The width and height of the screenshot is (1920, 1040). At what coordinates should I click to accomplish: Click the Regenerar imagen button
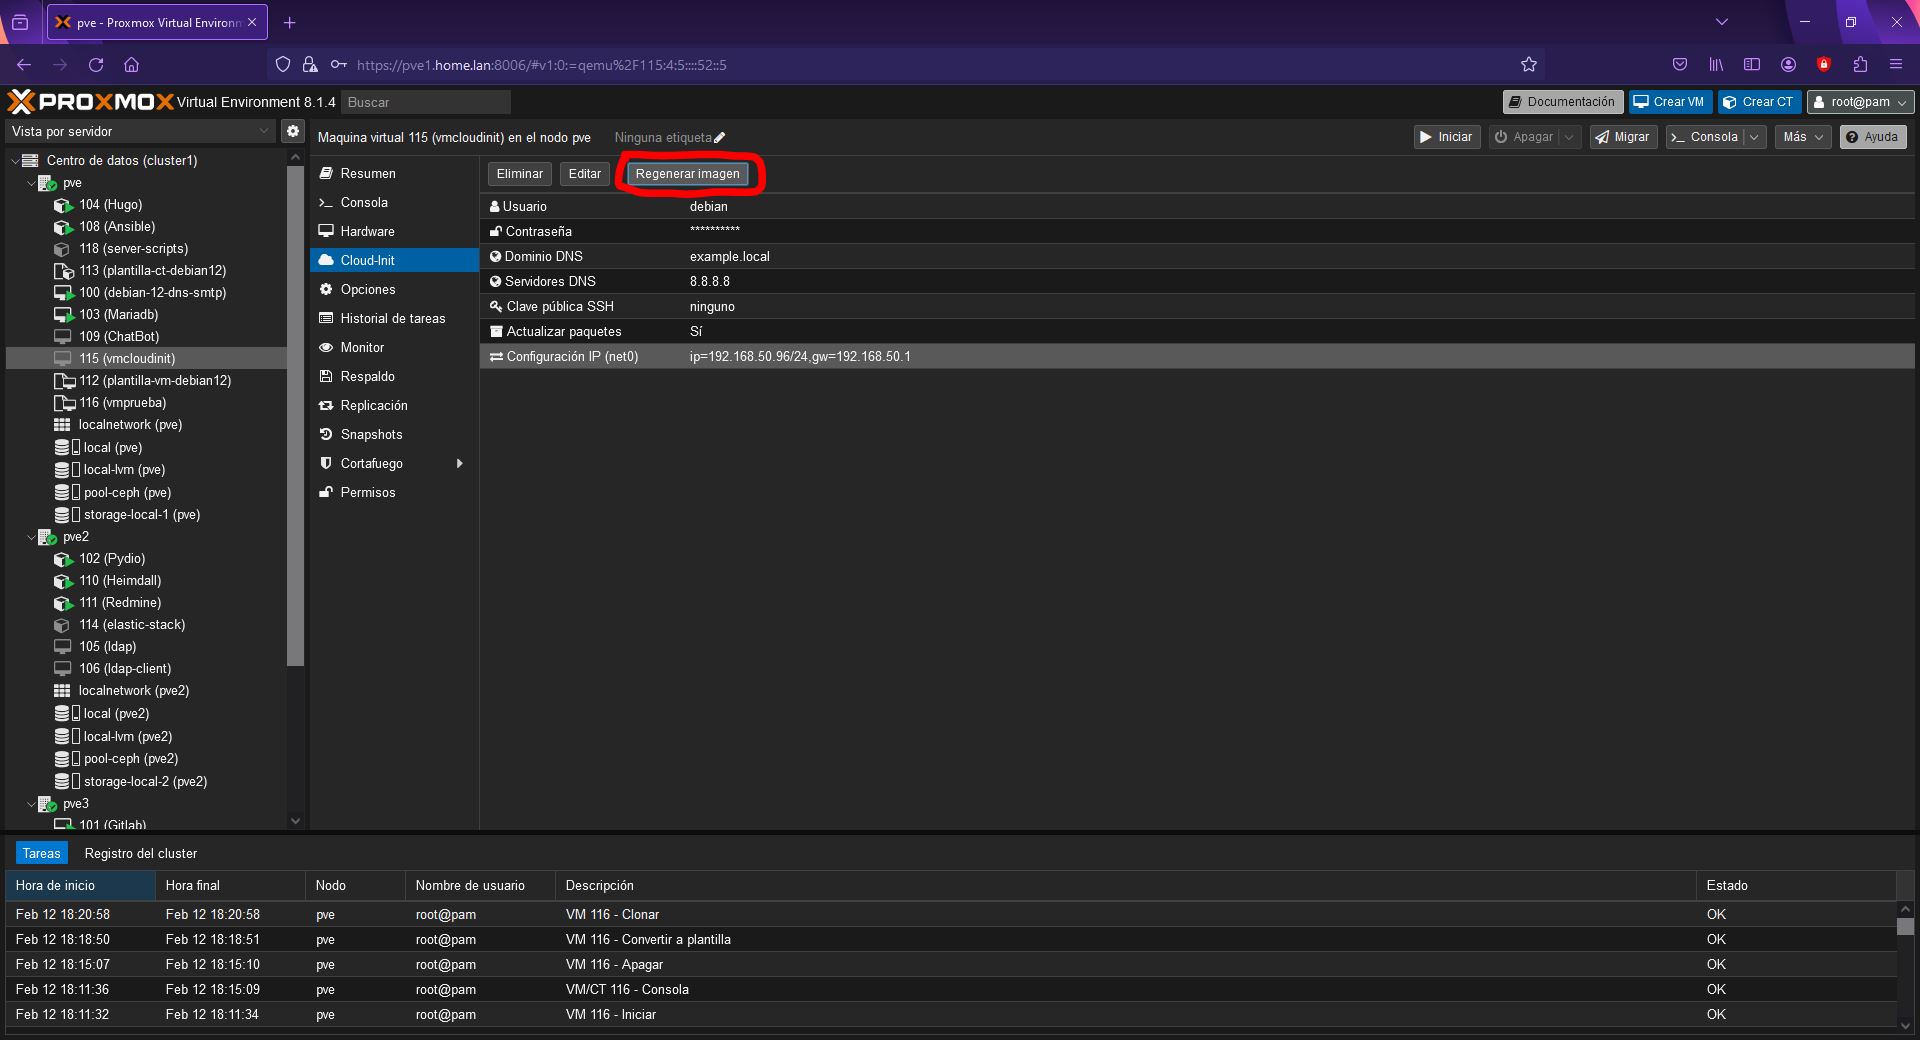[688, 174]
